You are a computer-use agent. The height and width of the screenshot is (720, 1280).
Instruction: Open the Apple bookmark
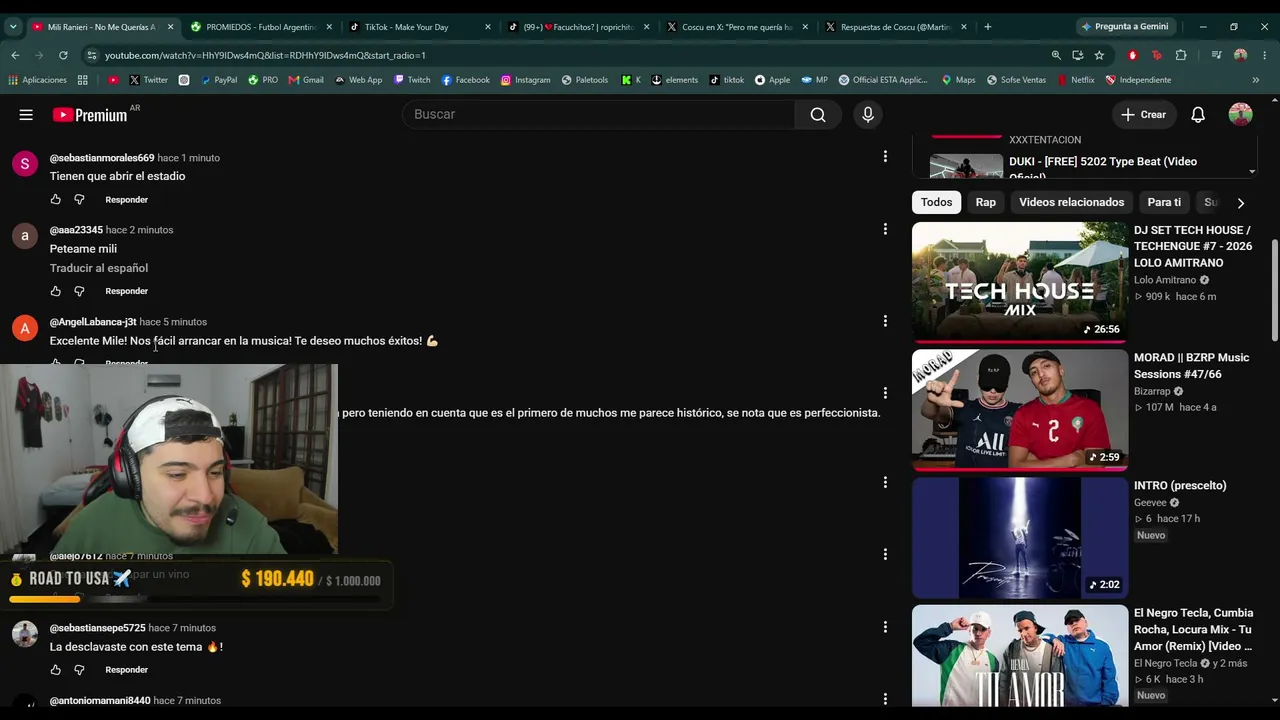772,80
